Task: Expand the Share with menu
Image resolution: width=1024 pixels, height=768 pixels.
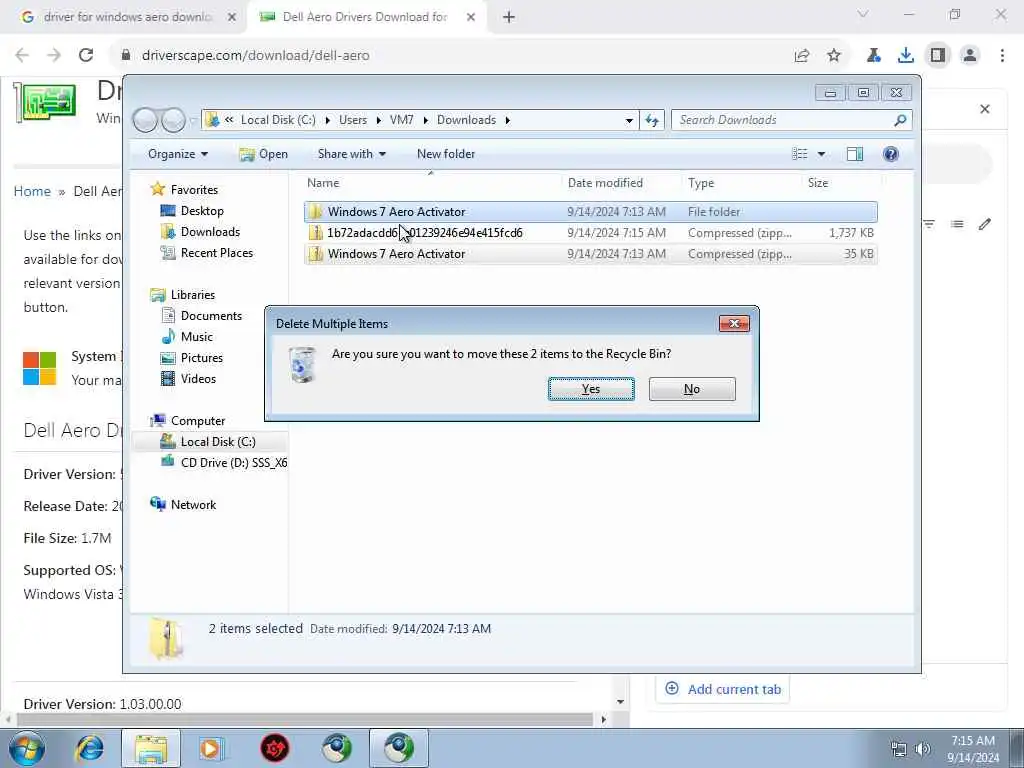Action: pos(351,154)
